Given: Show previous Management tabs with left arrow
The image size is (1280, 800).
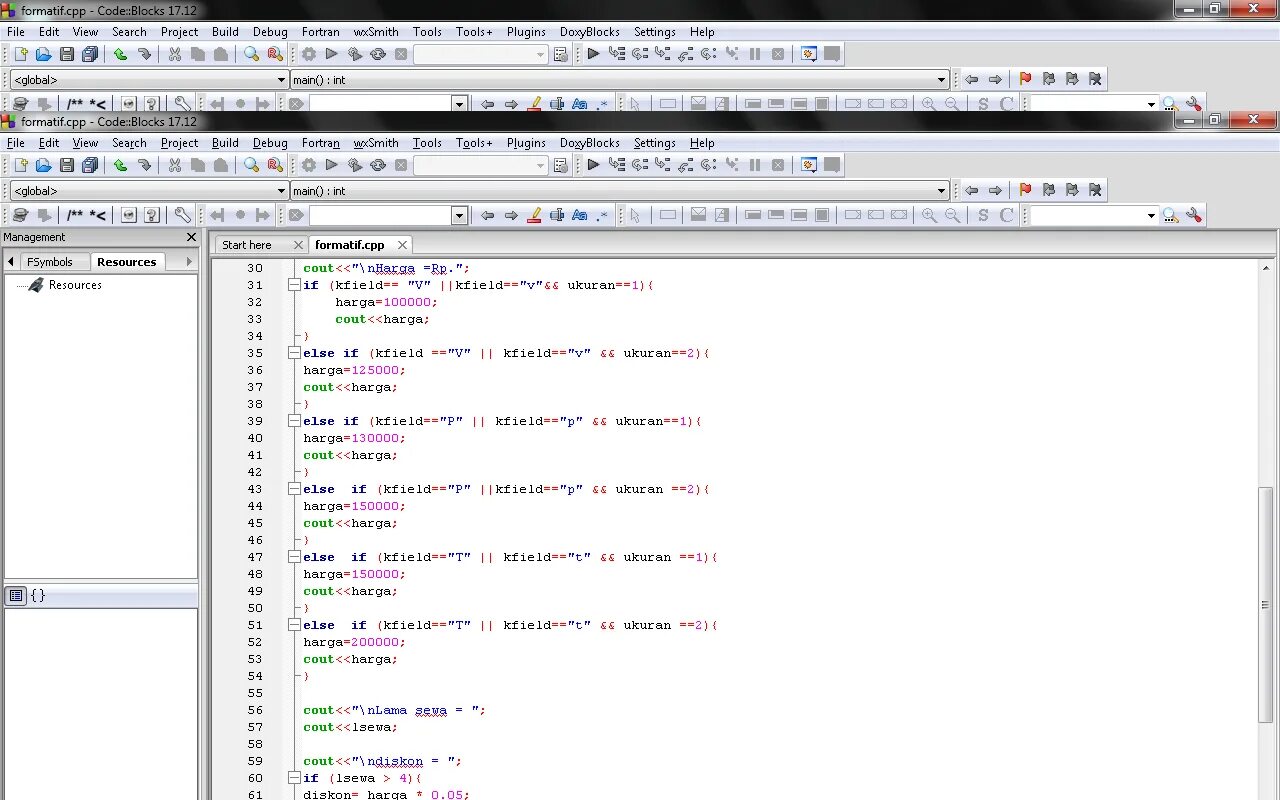Looking at the screenshot, I should pos(11,262).
